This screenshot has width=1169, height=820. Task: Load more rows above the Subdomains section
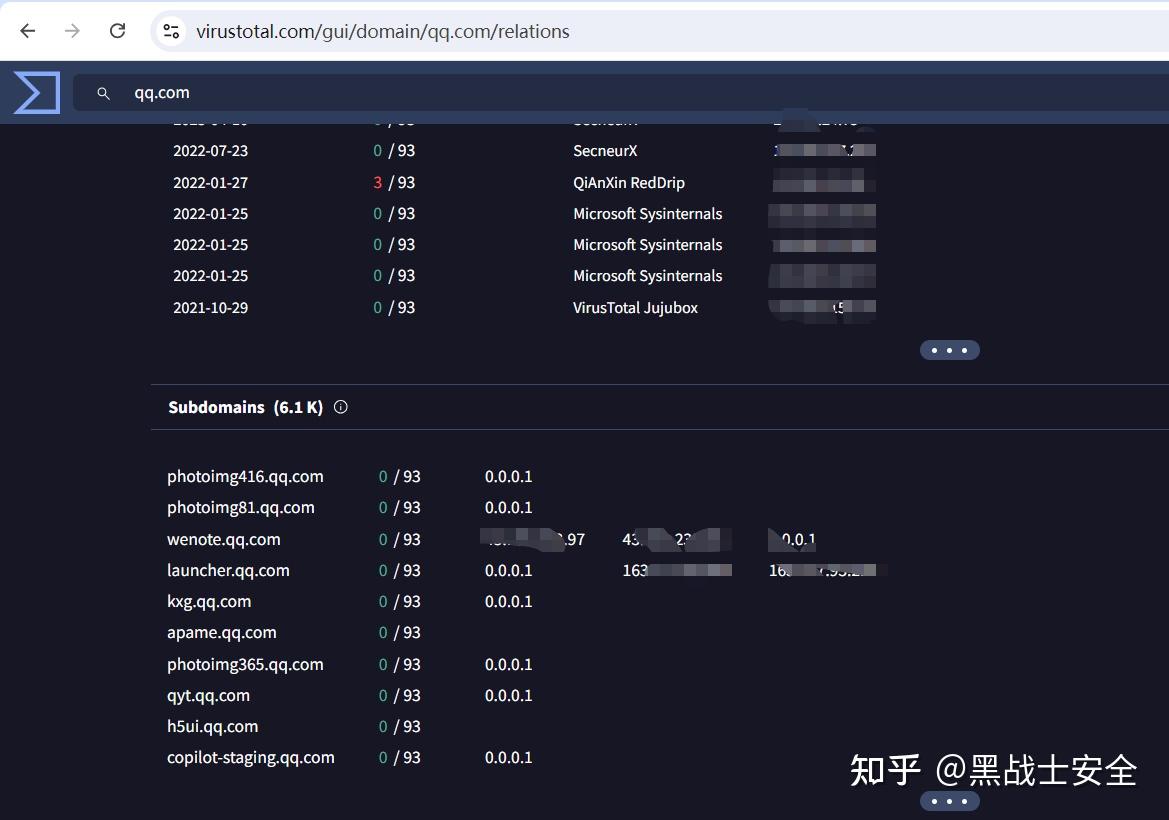coord(949,350)
